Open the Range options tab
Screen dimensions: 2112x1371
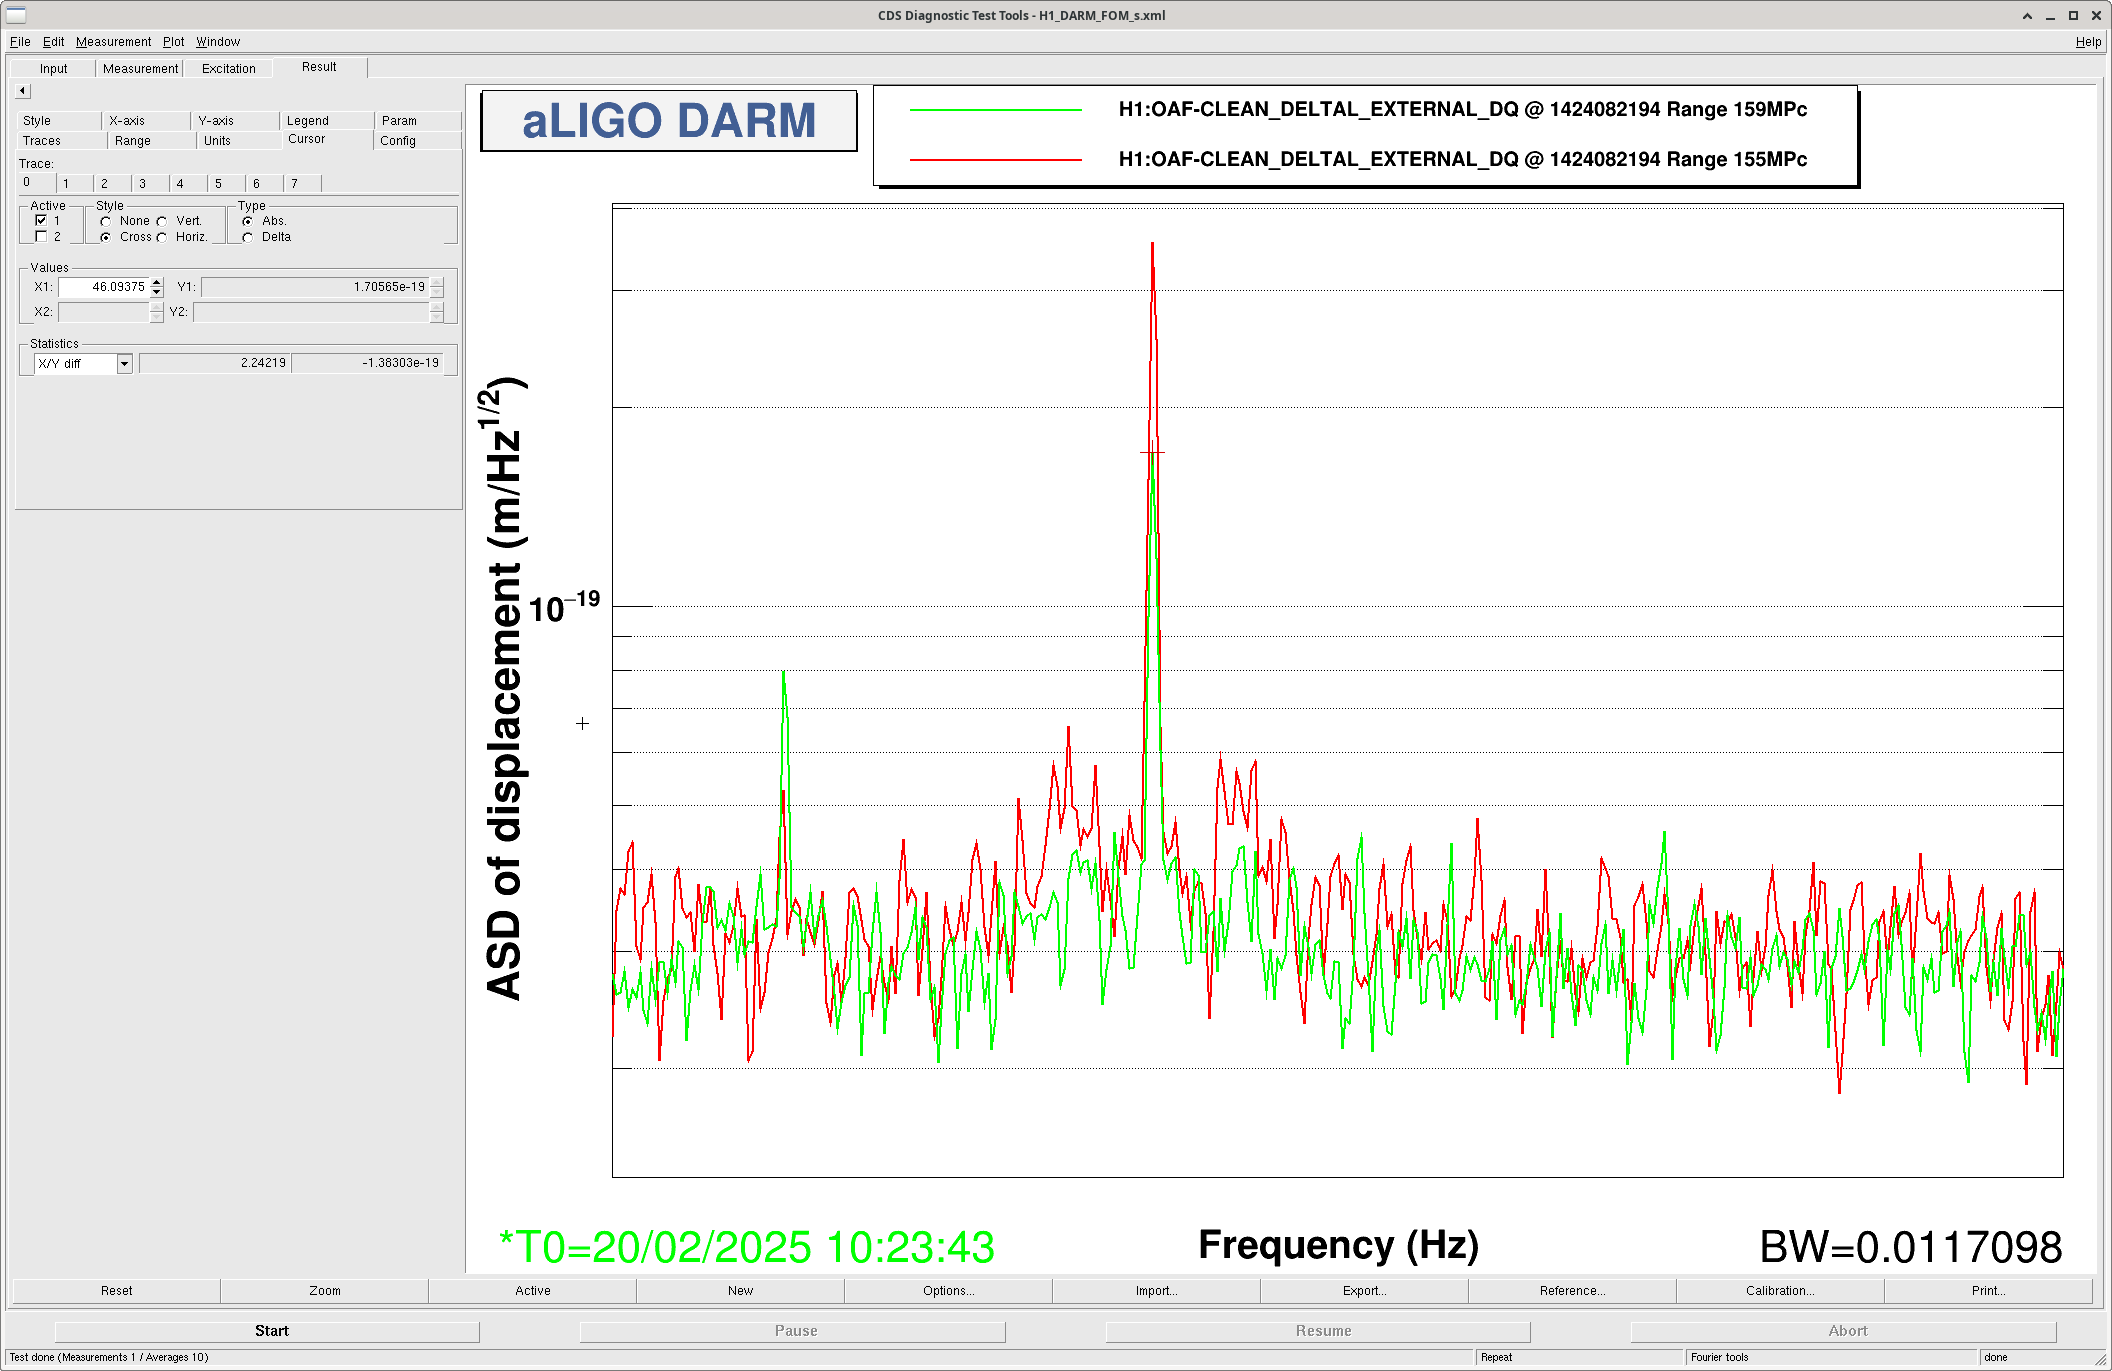pyautogui.click(x=152, y=141)
